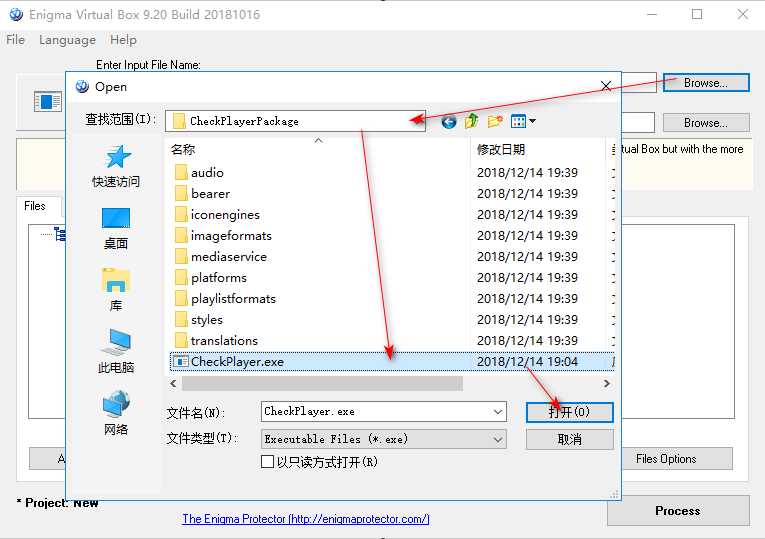765x539 pixels.
Task: Expand the file name dropdown
Action: point(498,412)
